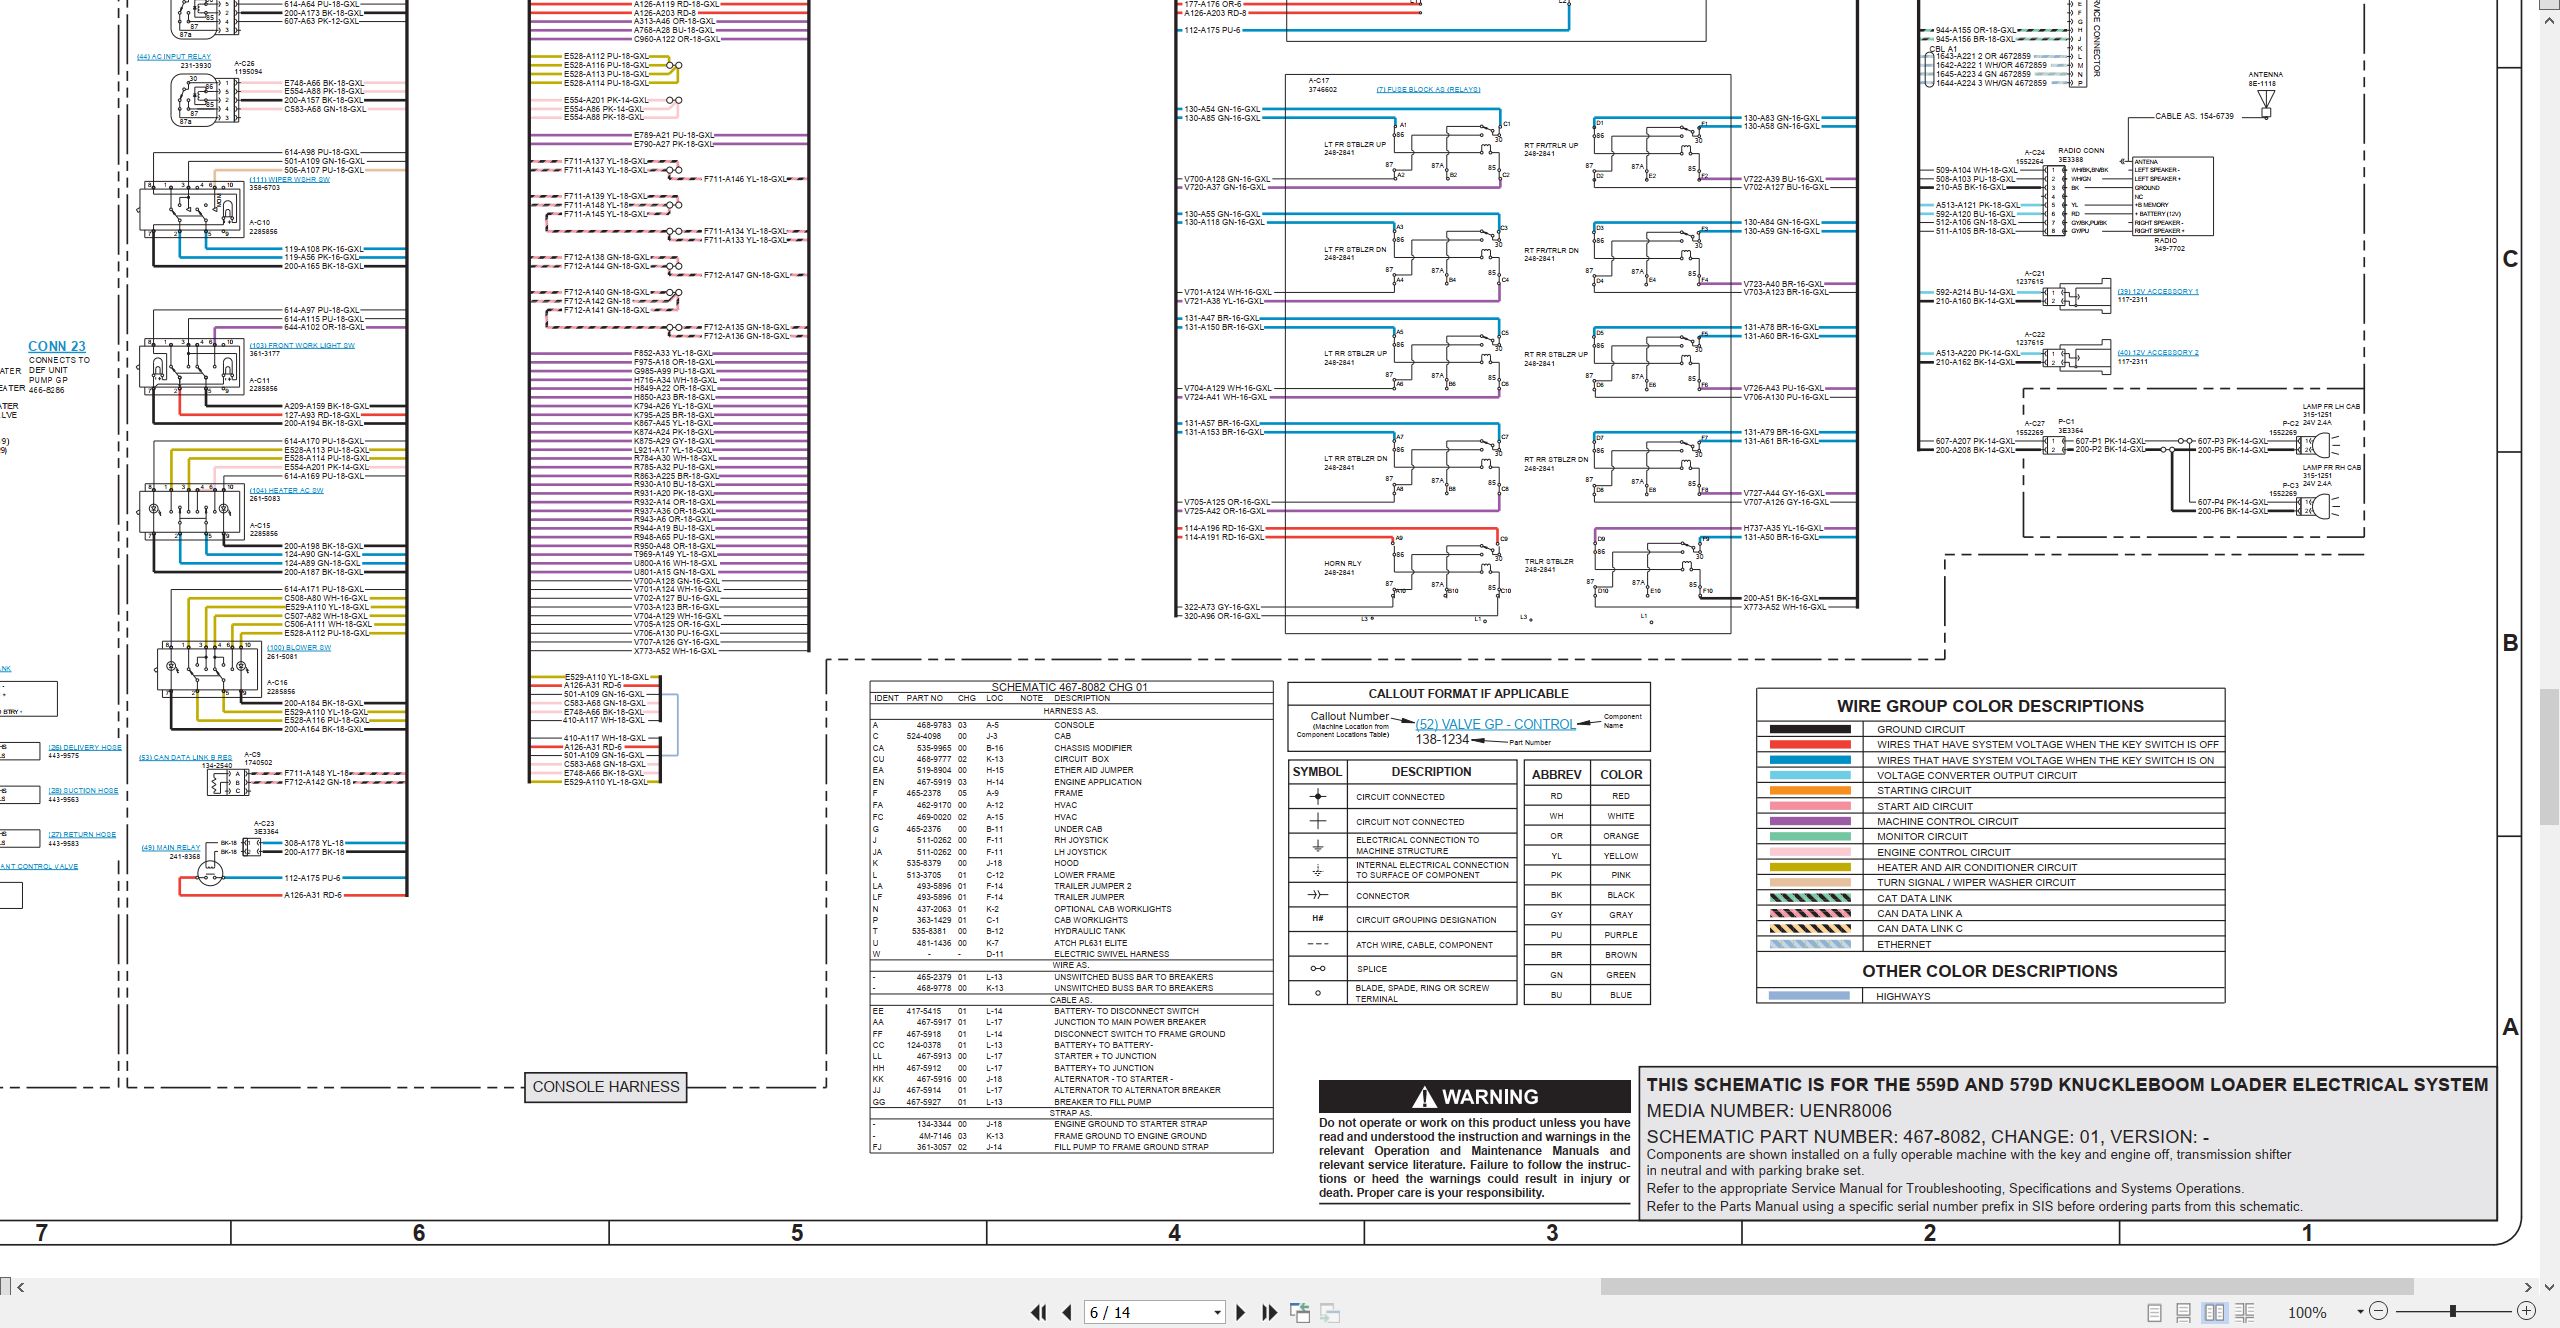The height and width of the screenshot is (1328, 2560).
Task: Click the (52) VALVE GP - CONTROL callout example
Action: point(1496,724)
